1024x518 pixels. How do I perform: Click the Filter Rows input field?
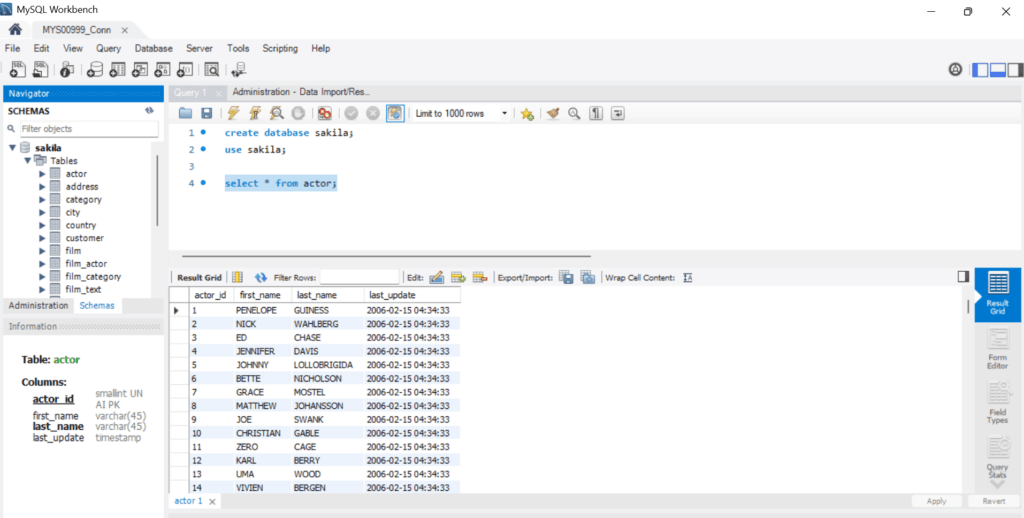(359, 278)
